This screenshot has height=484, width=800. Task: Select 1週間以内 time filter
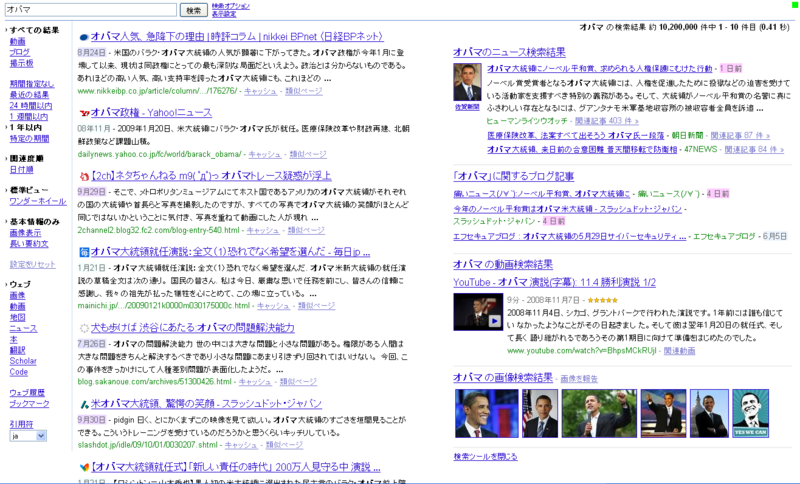click(29, 117)
